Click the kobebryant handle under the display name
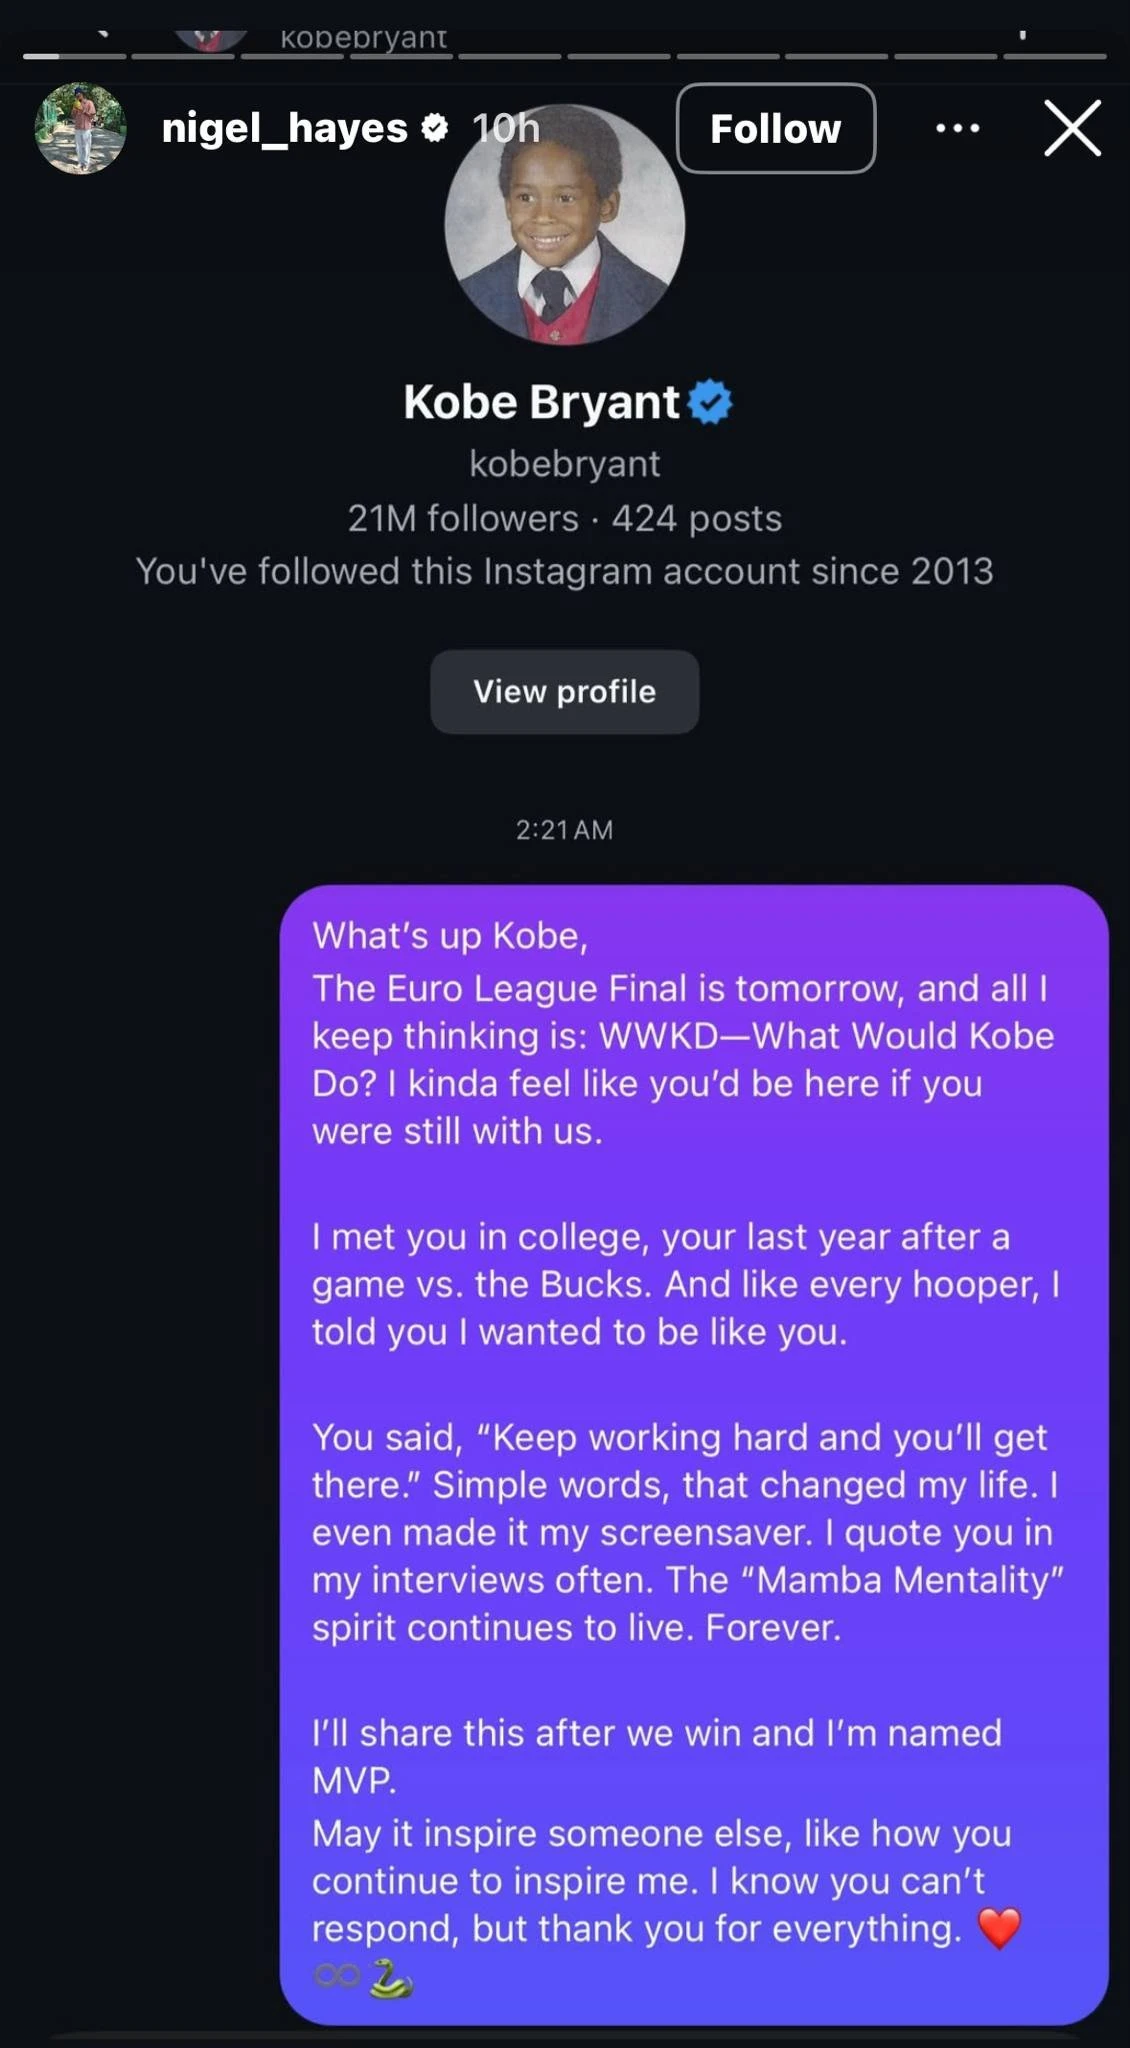This screenshot has width=1130, height=2048. pyautogui.click(x=564, y=464)
